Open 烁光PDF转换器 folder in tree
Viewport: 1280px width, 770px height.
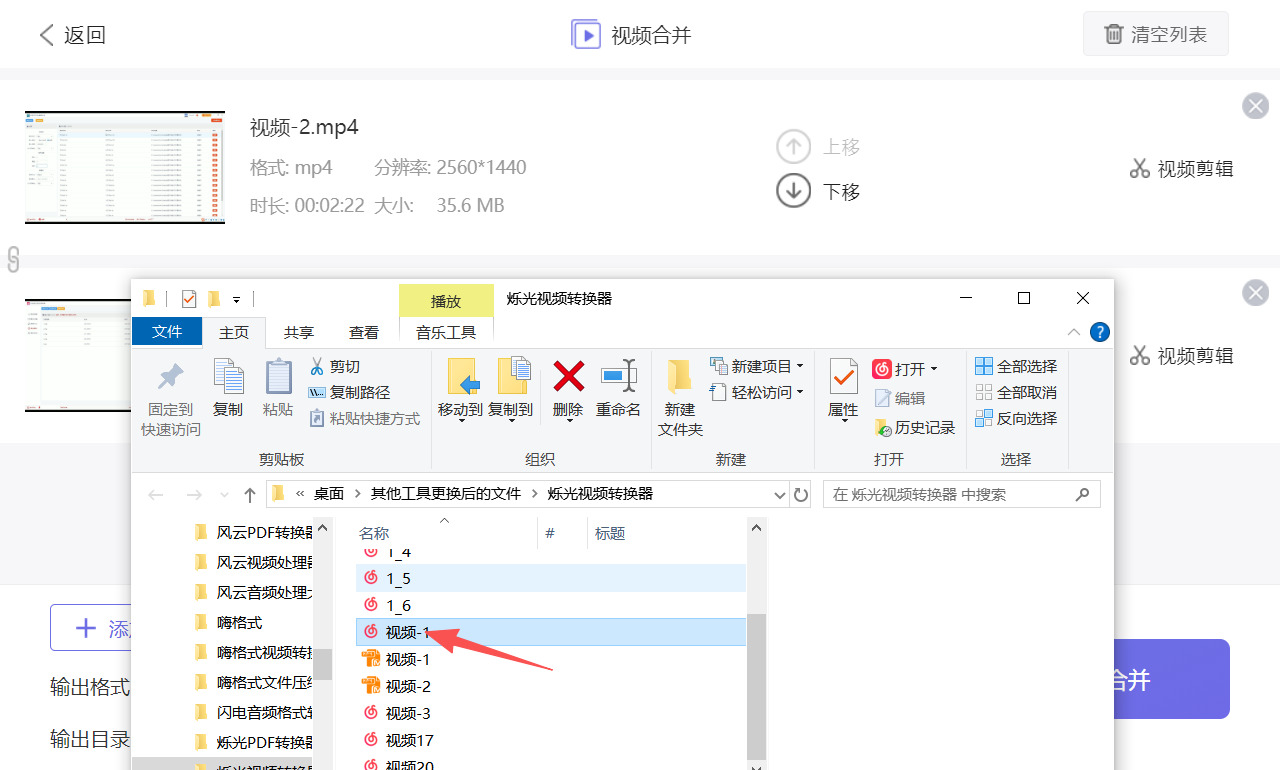coord(254,742)
